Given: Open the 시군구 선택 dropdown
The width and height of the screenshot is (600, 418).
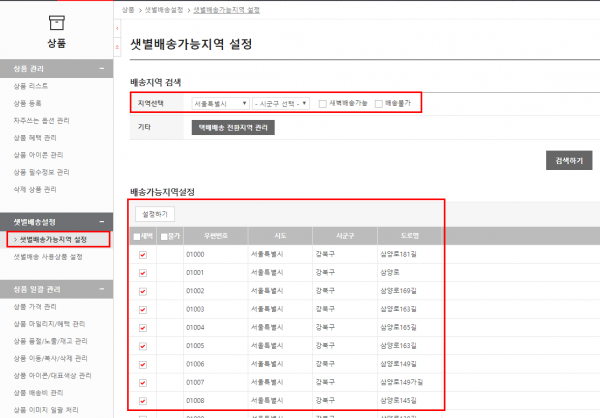Looking at the screenshot, I should coord(281,103).
